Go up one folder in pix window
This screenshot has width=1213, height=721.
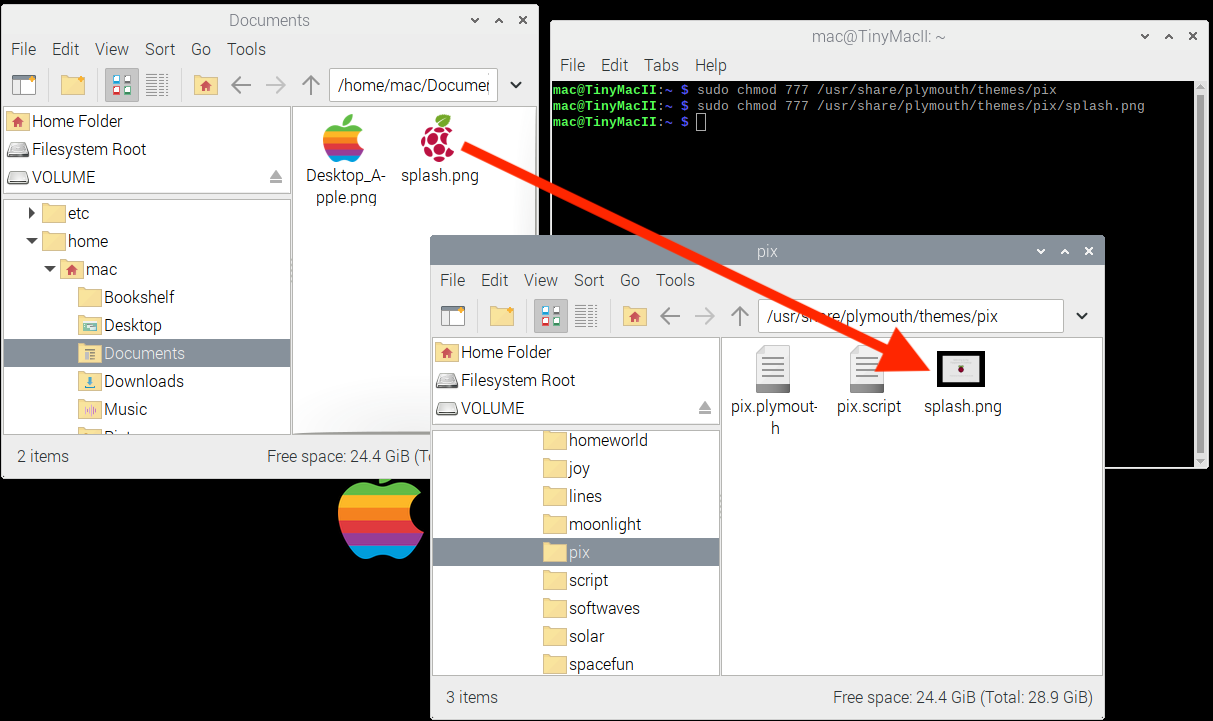click(x=740, y=316)
